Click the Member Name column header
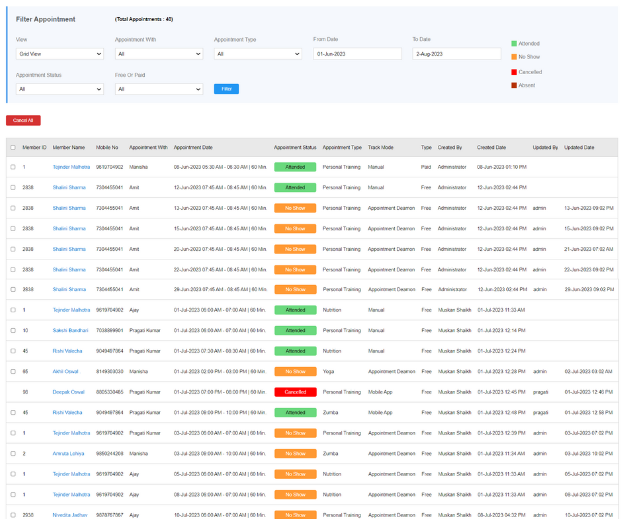Image resolution: width=623 pixels, height=519 pixels. pyautogui.click(x=69, y=147)
